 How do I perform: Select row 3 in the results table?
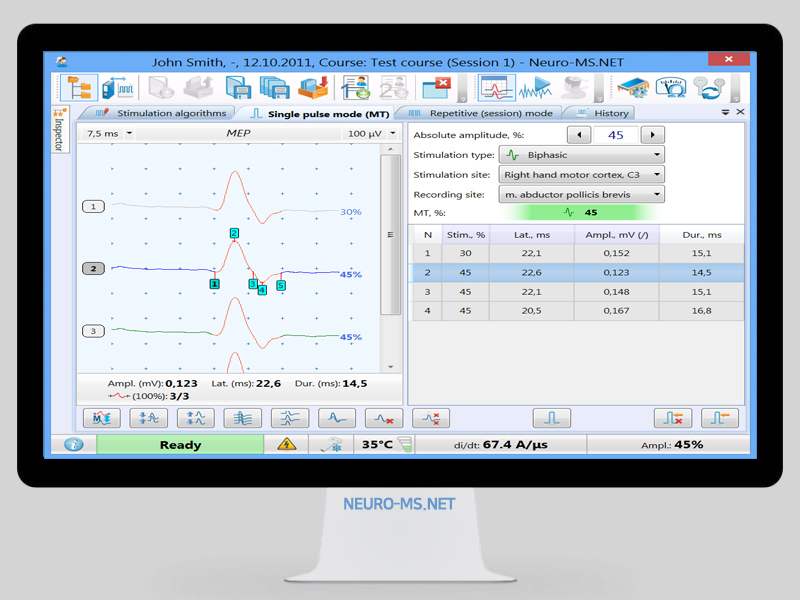pos(578,292)
